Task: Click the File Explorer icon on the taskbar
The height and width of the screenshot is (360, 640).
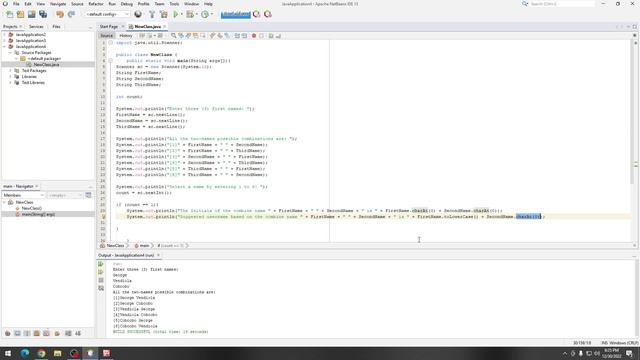Action: (58, 353)
